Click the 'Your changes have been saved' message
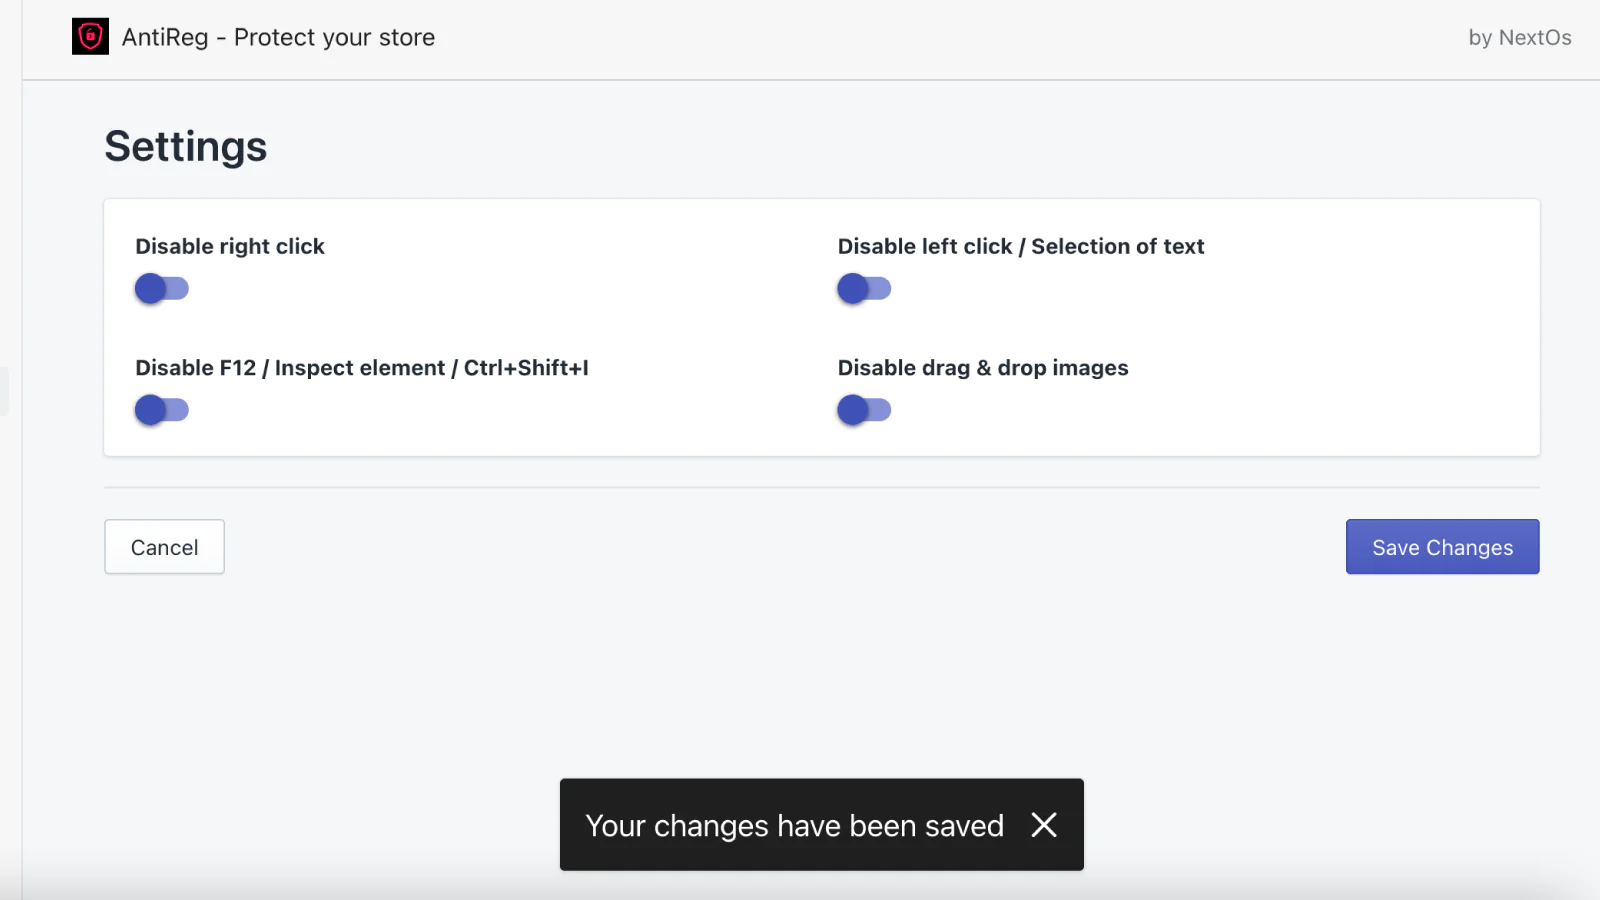1600x900 pixels. point(794,826)
